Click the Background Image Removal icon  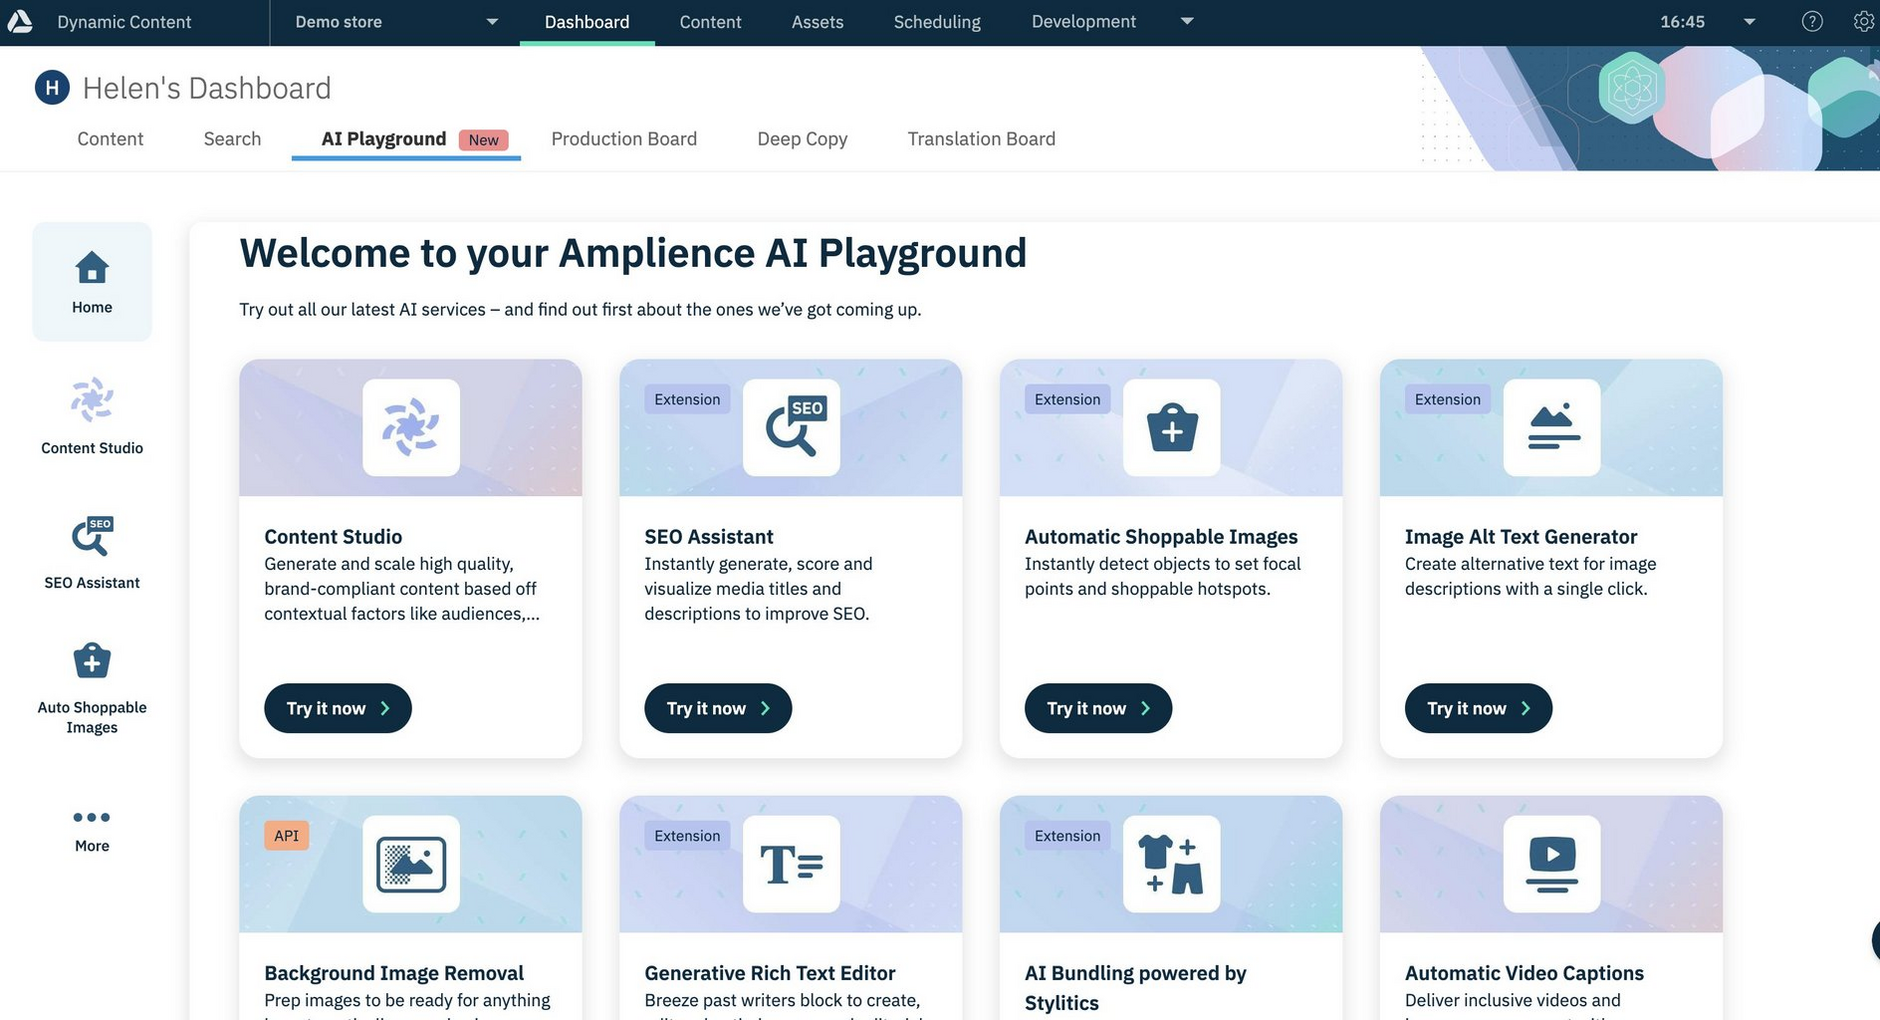coord(411,864)
